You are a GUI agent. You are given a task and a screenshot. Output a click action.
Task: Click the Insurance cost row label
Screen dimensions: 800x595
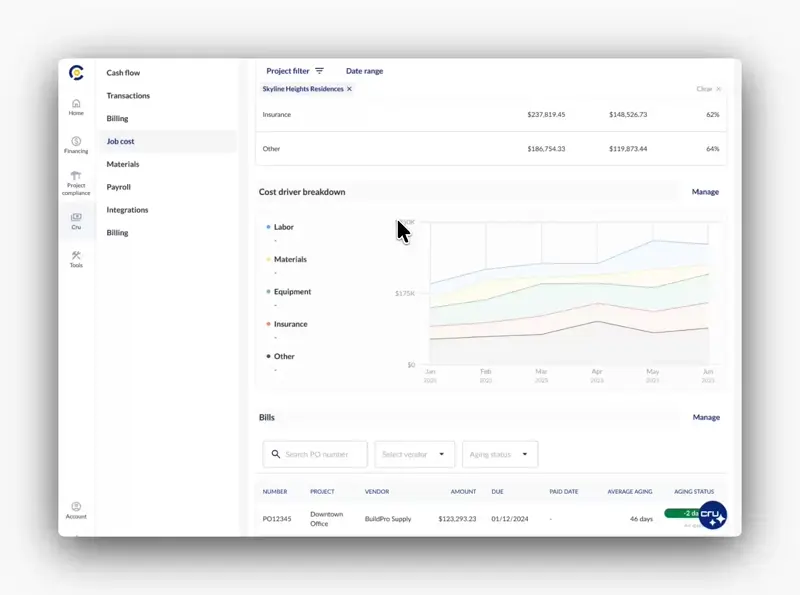pyautogui.click(x=277, y=114)
